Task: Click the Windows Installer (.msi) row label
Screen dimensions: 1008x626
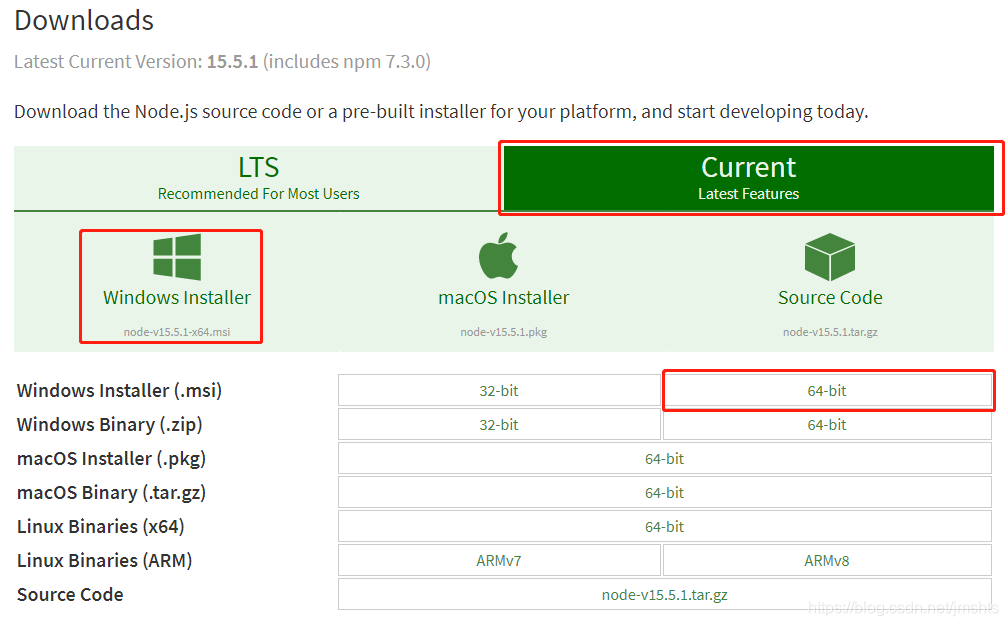Action: (x=120, y=391)
